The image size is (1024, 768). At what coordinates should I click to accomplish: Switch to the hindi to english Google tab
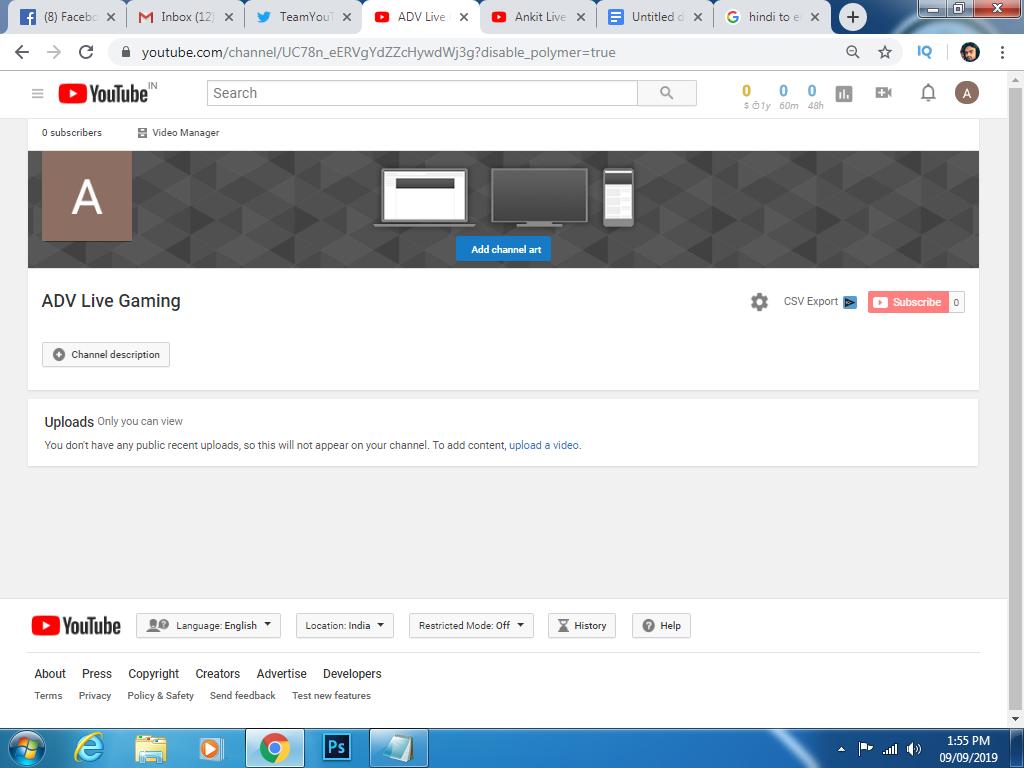(773, 17)
